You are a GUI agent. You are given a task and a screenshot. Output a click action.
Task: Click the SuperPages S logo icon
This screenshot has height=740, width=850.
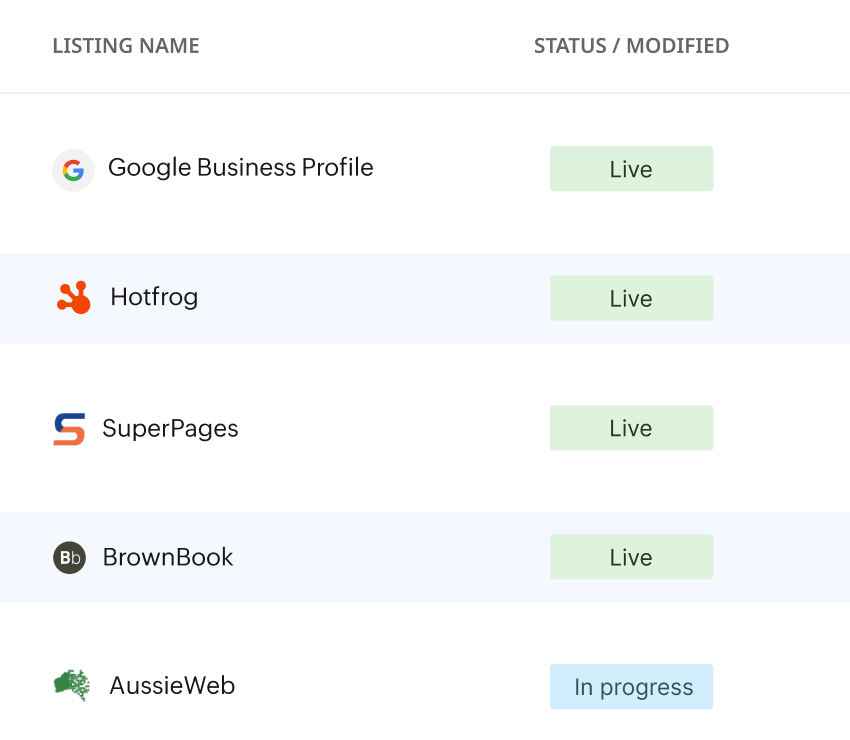[x=69, y=429]
